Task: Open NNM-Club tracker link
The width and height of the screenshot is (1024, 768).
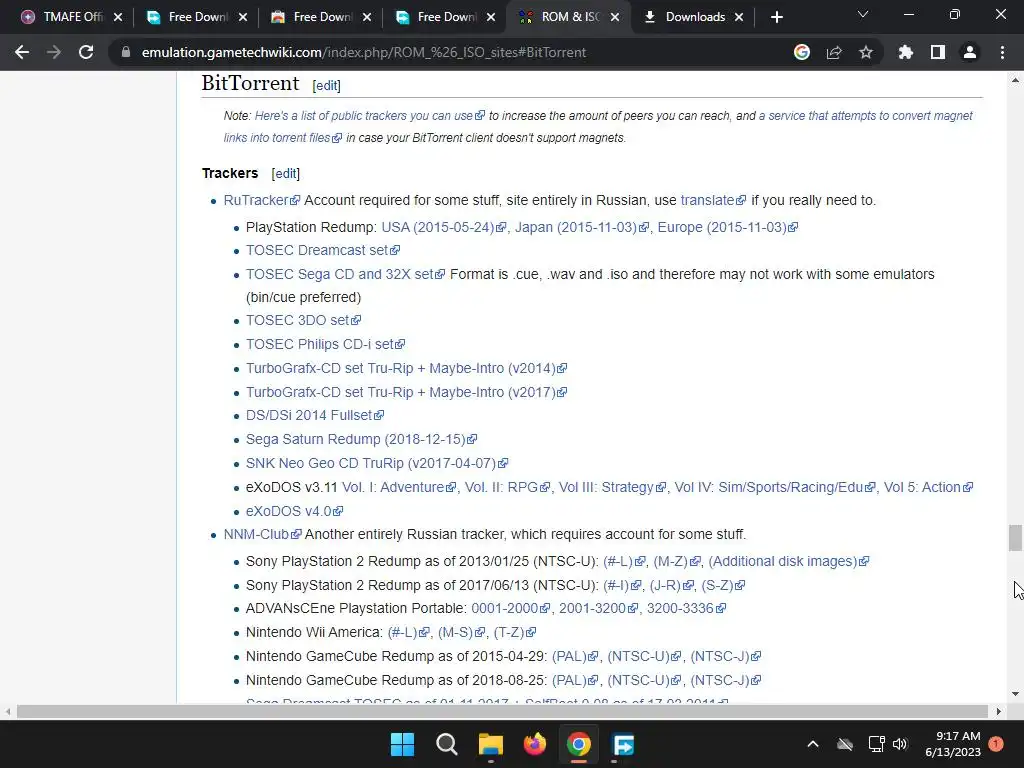Action: tap(263, 535)
